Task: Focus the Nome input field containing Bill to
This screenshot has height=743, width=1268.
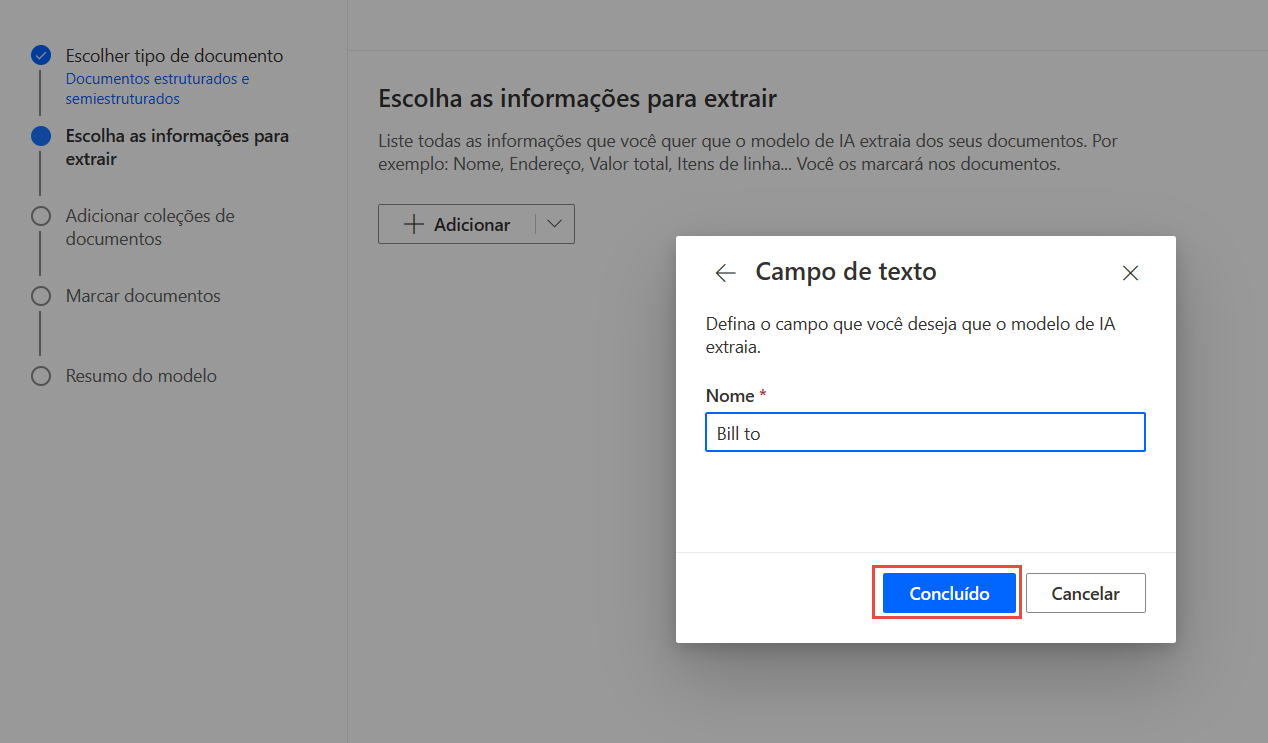Action: [x=925, y=433]
